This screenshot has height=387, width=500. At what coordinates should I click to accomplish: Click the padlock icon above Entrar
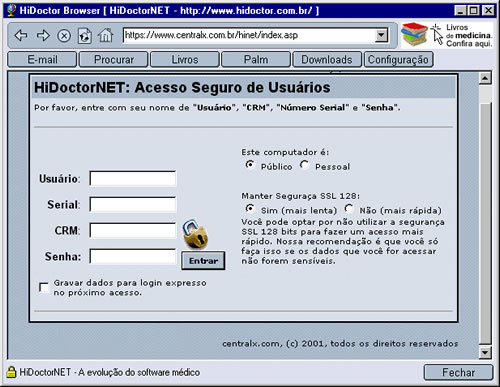point(195,234)
